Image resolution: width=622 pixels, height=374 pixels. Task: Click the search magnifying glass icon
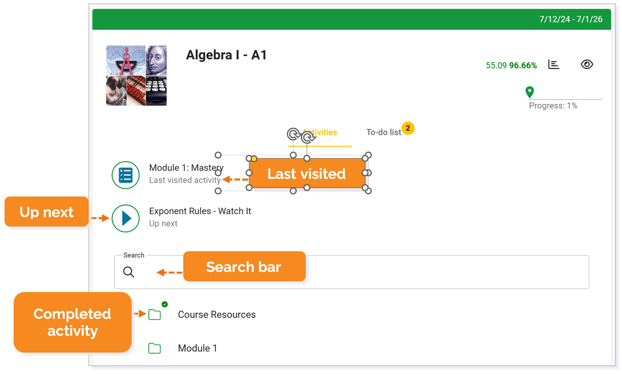(129, 272)
